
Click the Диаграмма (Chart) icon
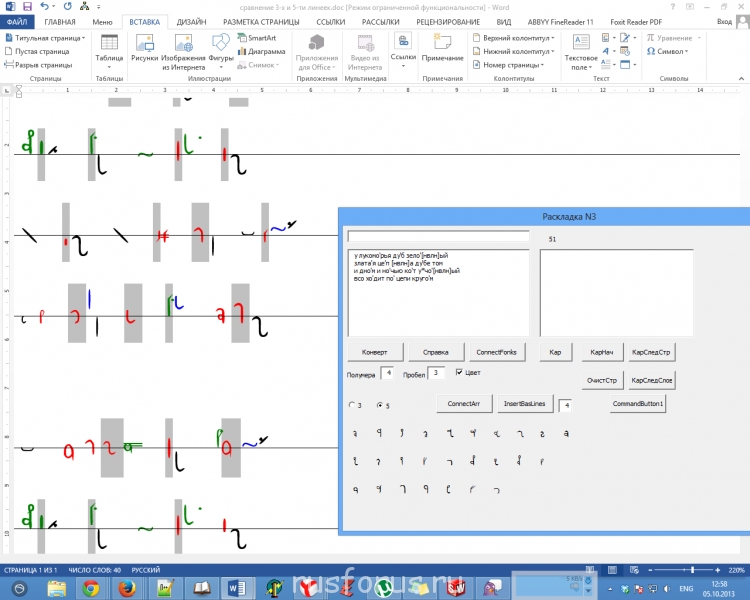pyautogui.click(x=260, y=51)
